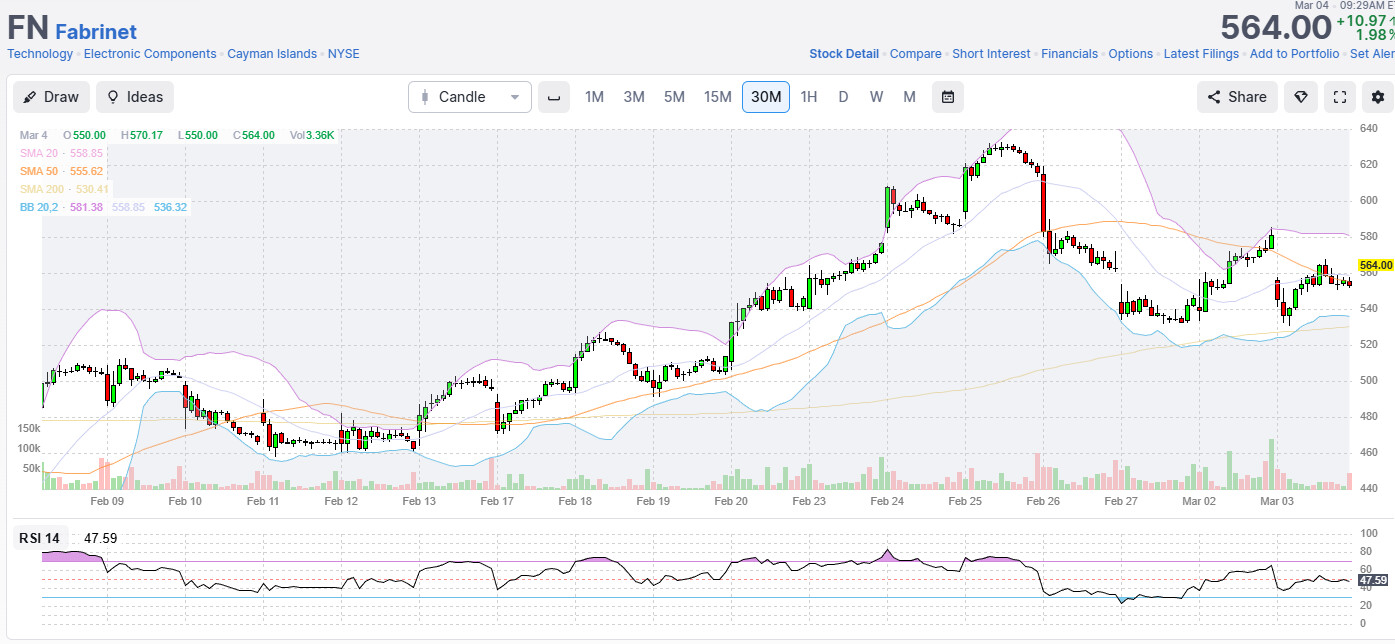Open the Draw tools button
Screen dimensions: 1395x644
tap(51, 97)
